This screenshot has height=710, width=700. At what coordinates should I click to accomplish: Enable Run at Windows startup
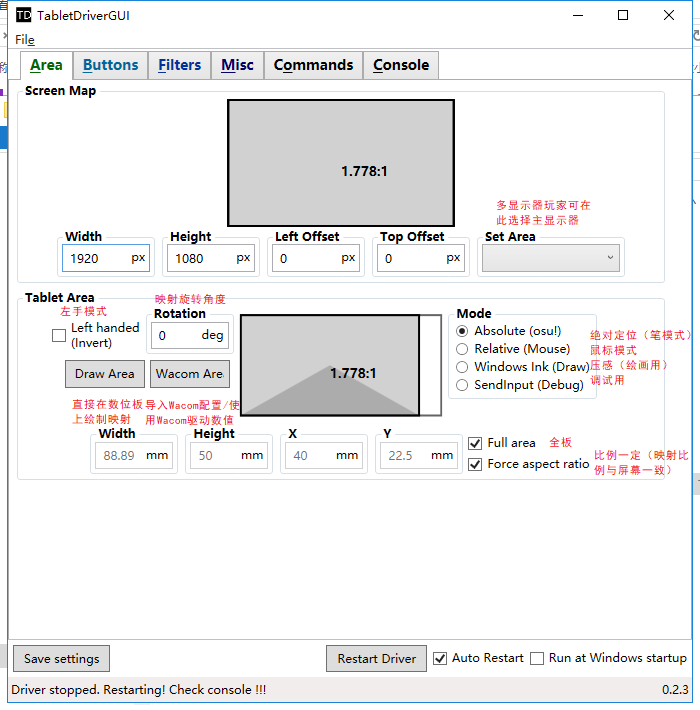point(537,658)
